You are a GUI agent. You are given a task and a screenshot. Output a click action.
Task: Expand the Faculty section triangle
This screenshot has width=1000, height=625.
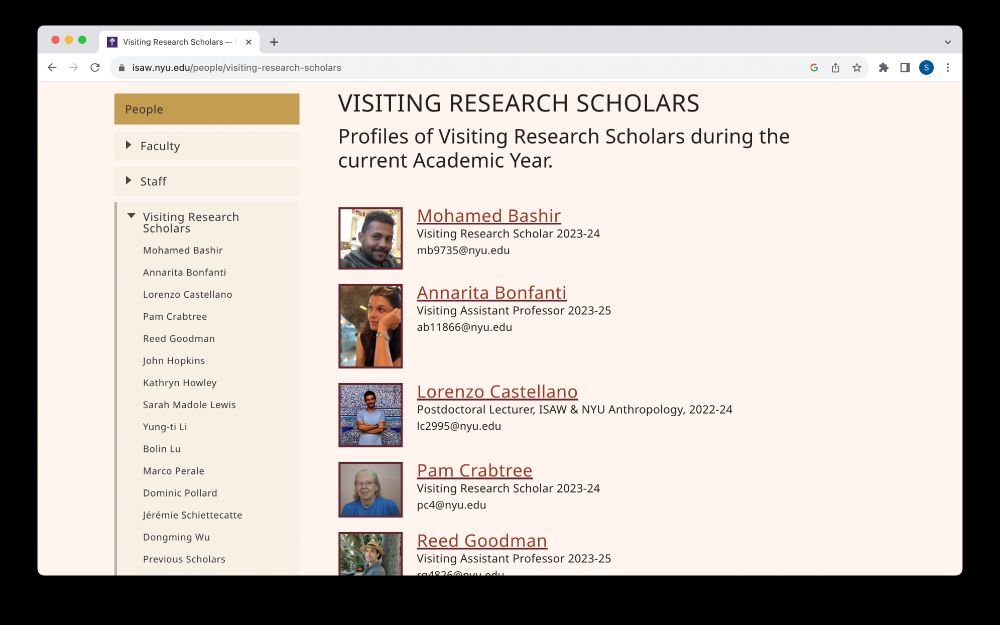point(128,145)
